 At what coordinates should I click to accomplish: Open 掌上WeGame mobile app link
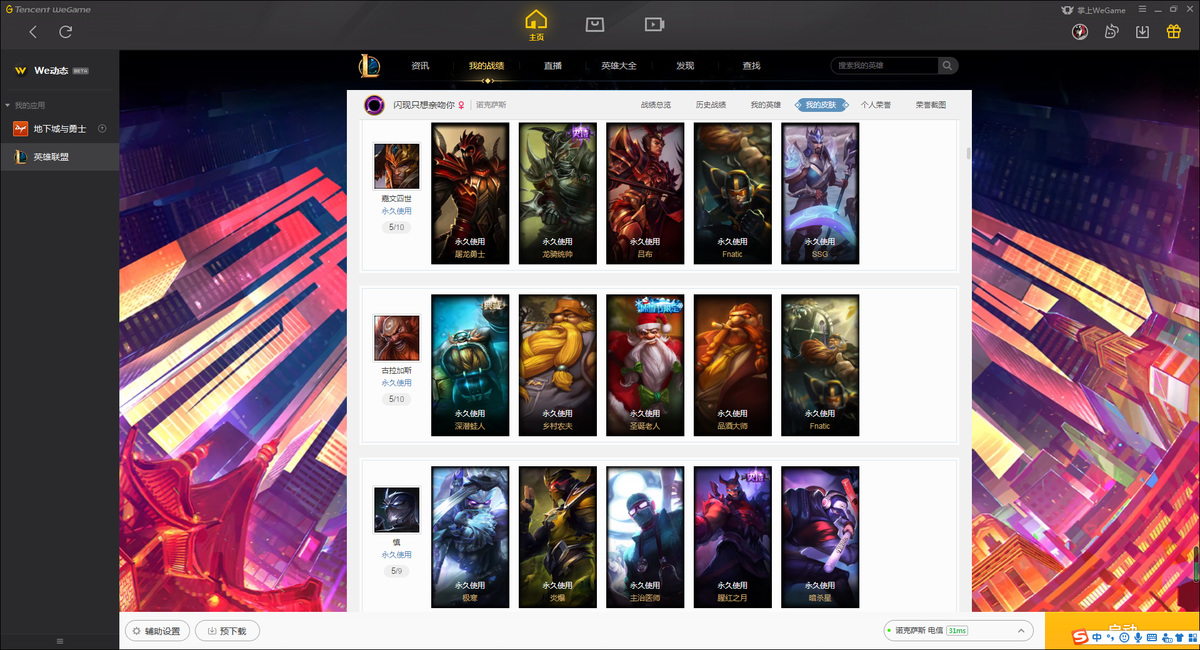[x=1094, y=10]
